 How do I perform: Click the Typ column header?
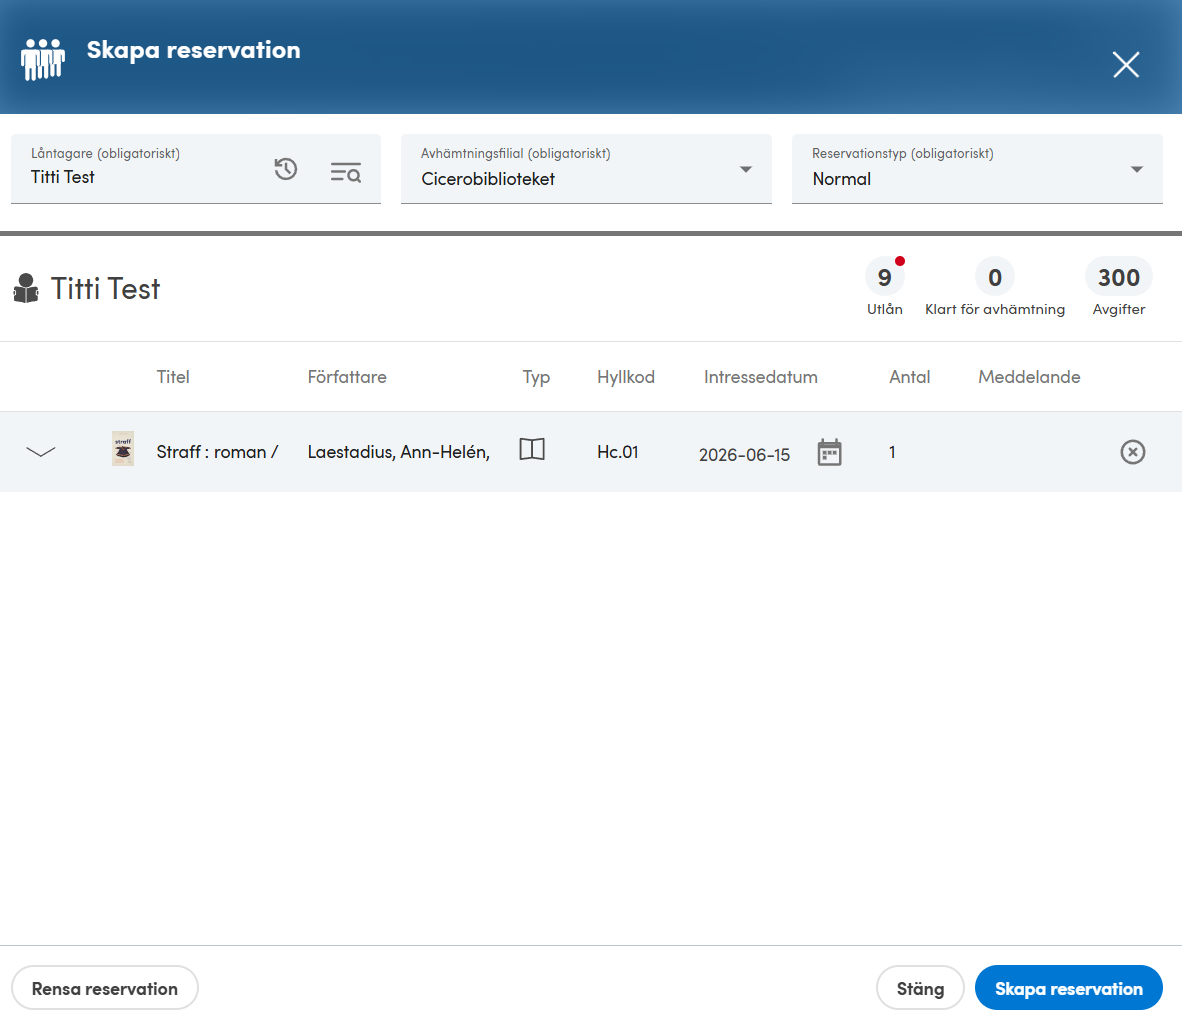536,378
